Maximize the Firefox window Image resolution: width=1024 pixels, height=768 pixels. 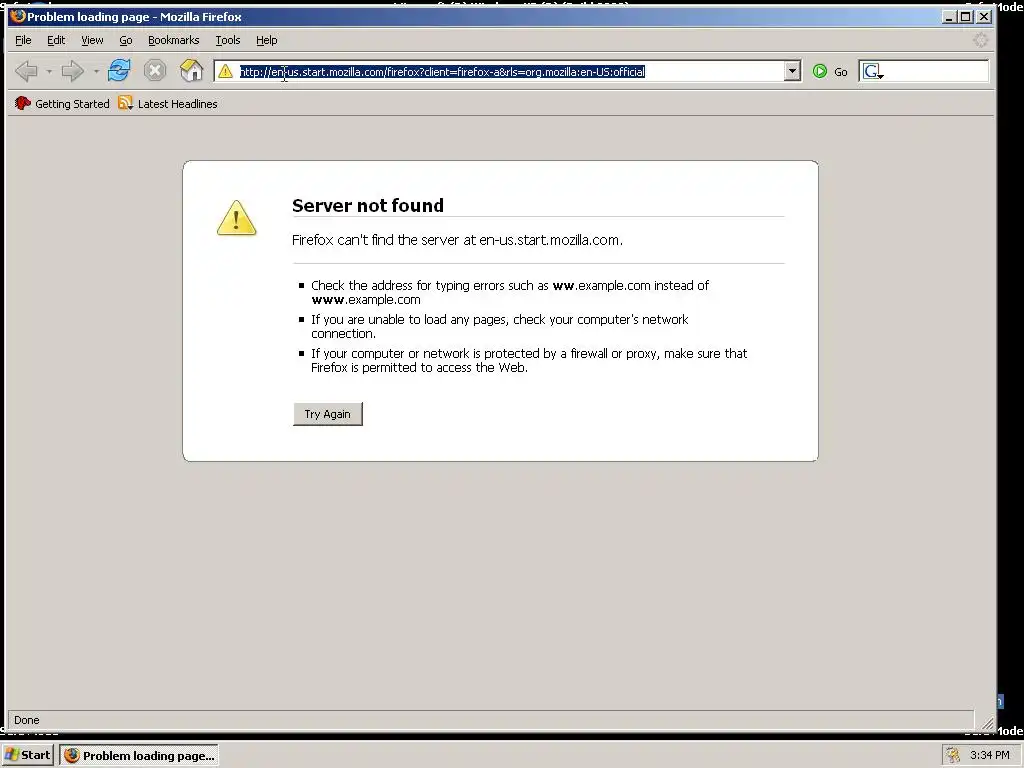pos(966,17)
